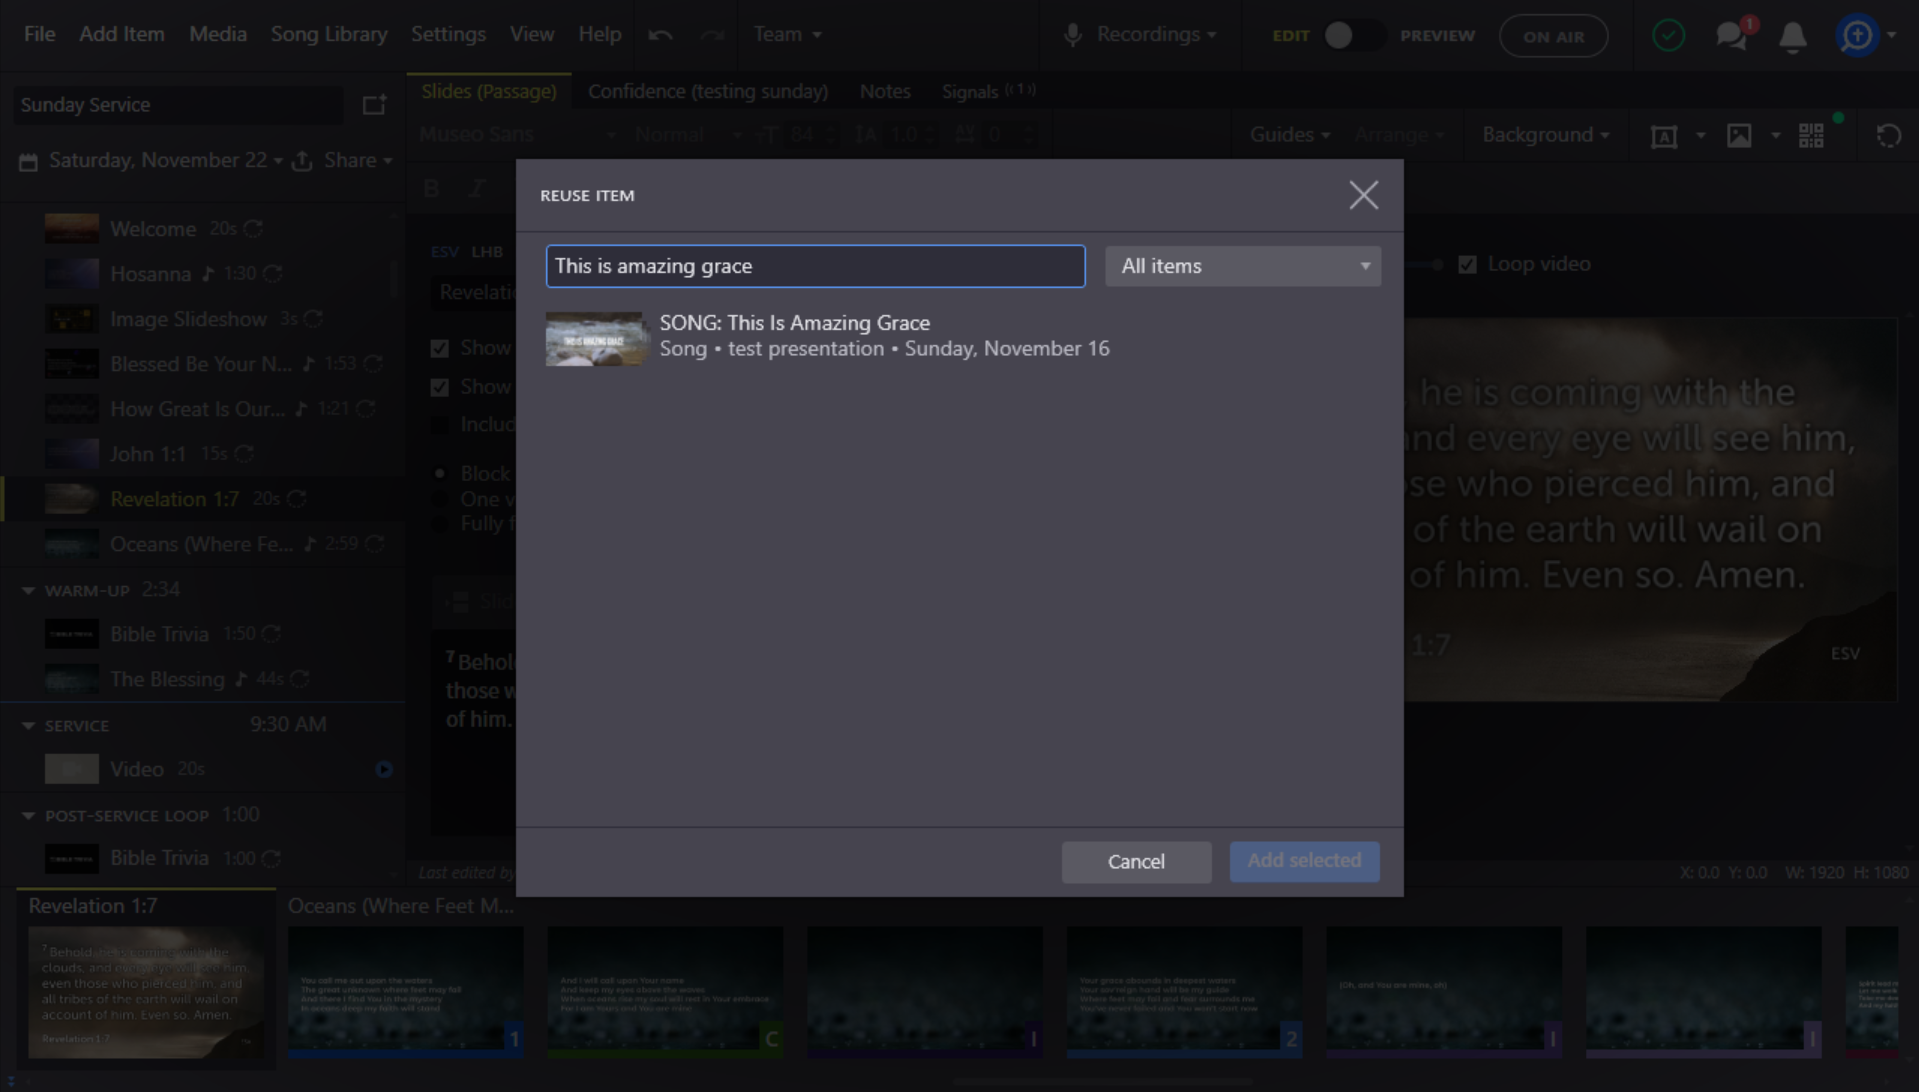Click the Oceans slide thumbnail labeled C

click(x=665, y=991)
